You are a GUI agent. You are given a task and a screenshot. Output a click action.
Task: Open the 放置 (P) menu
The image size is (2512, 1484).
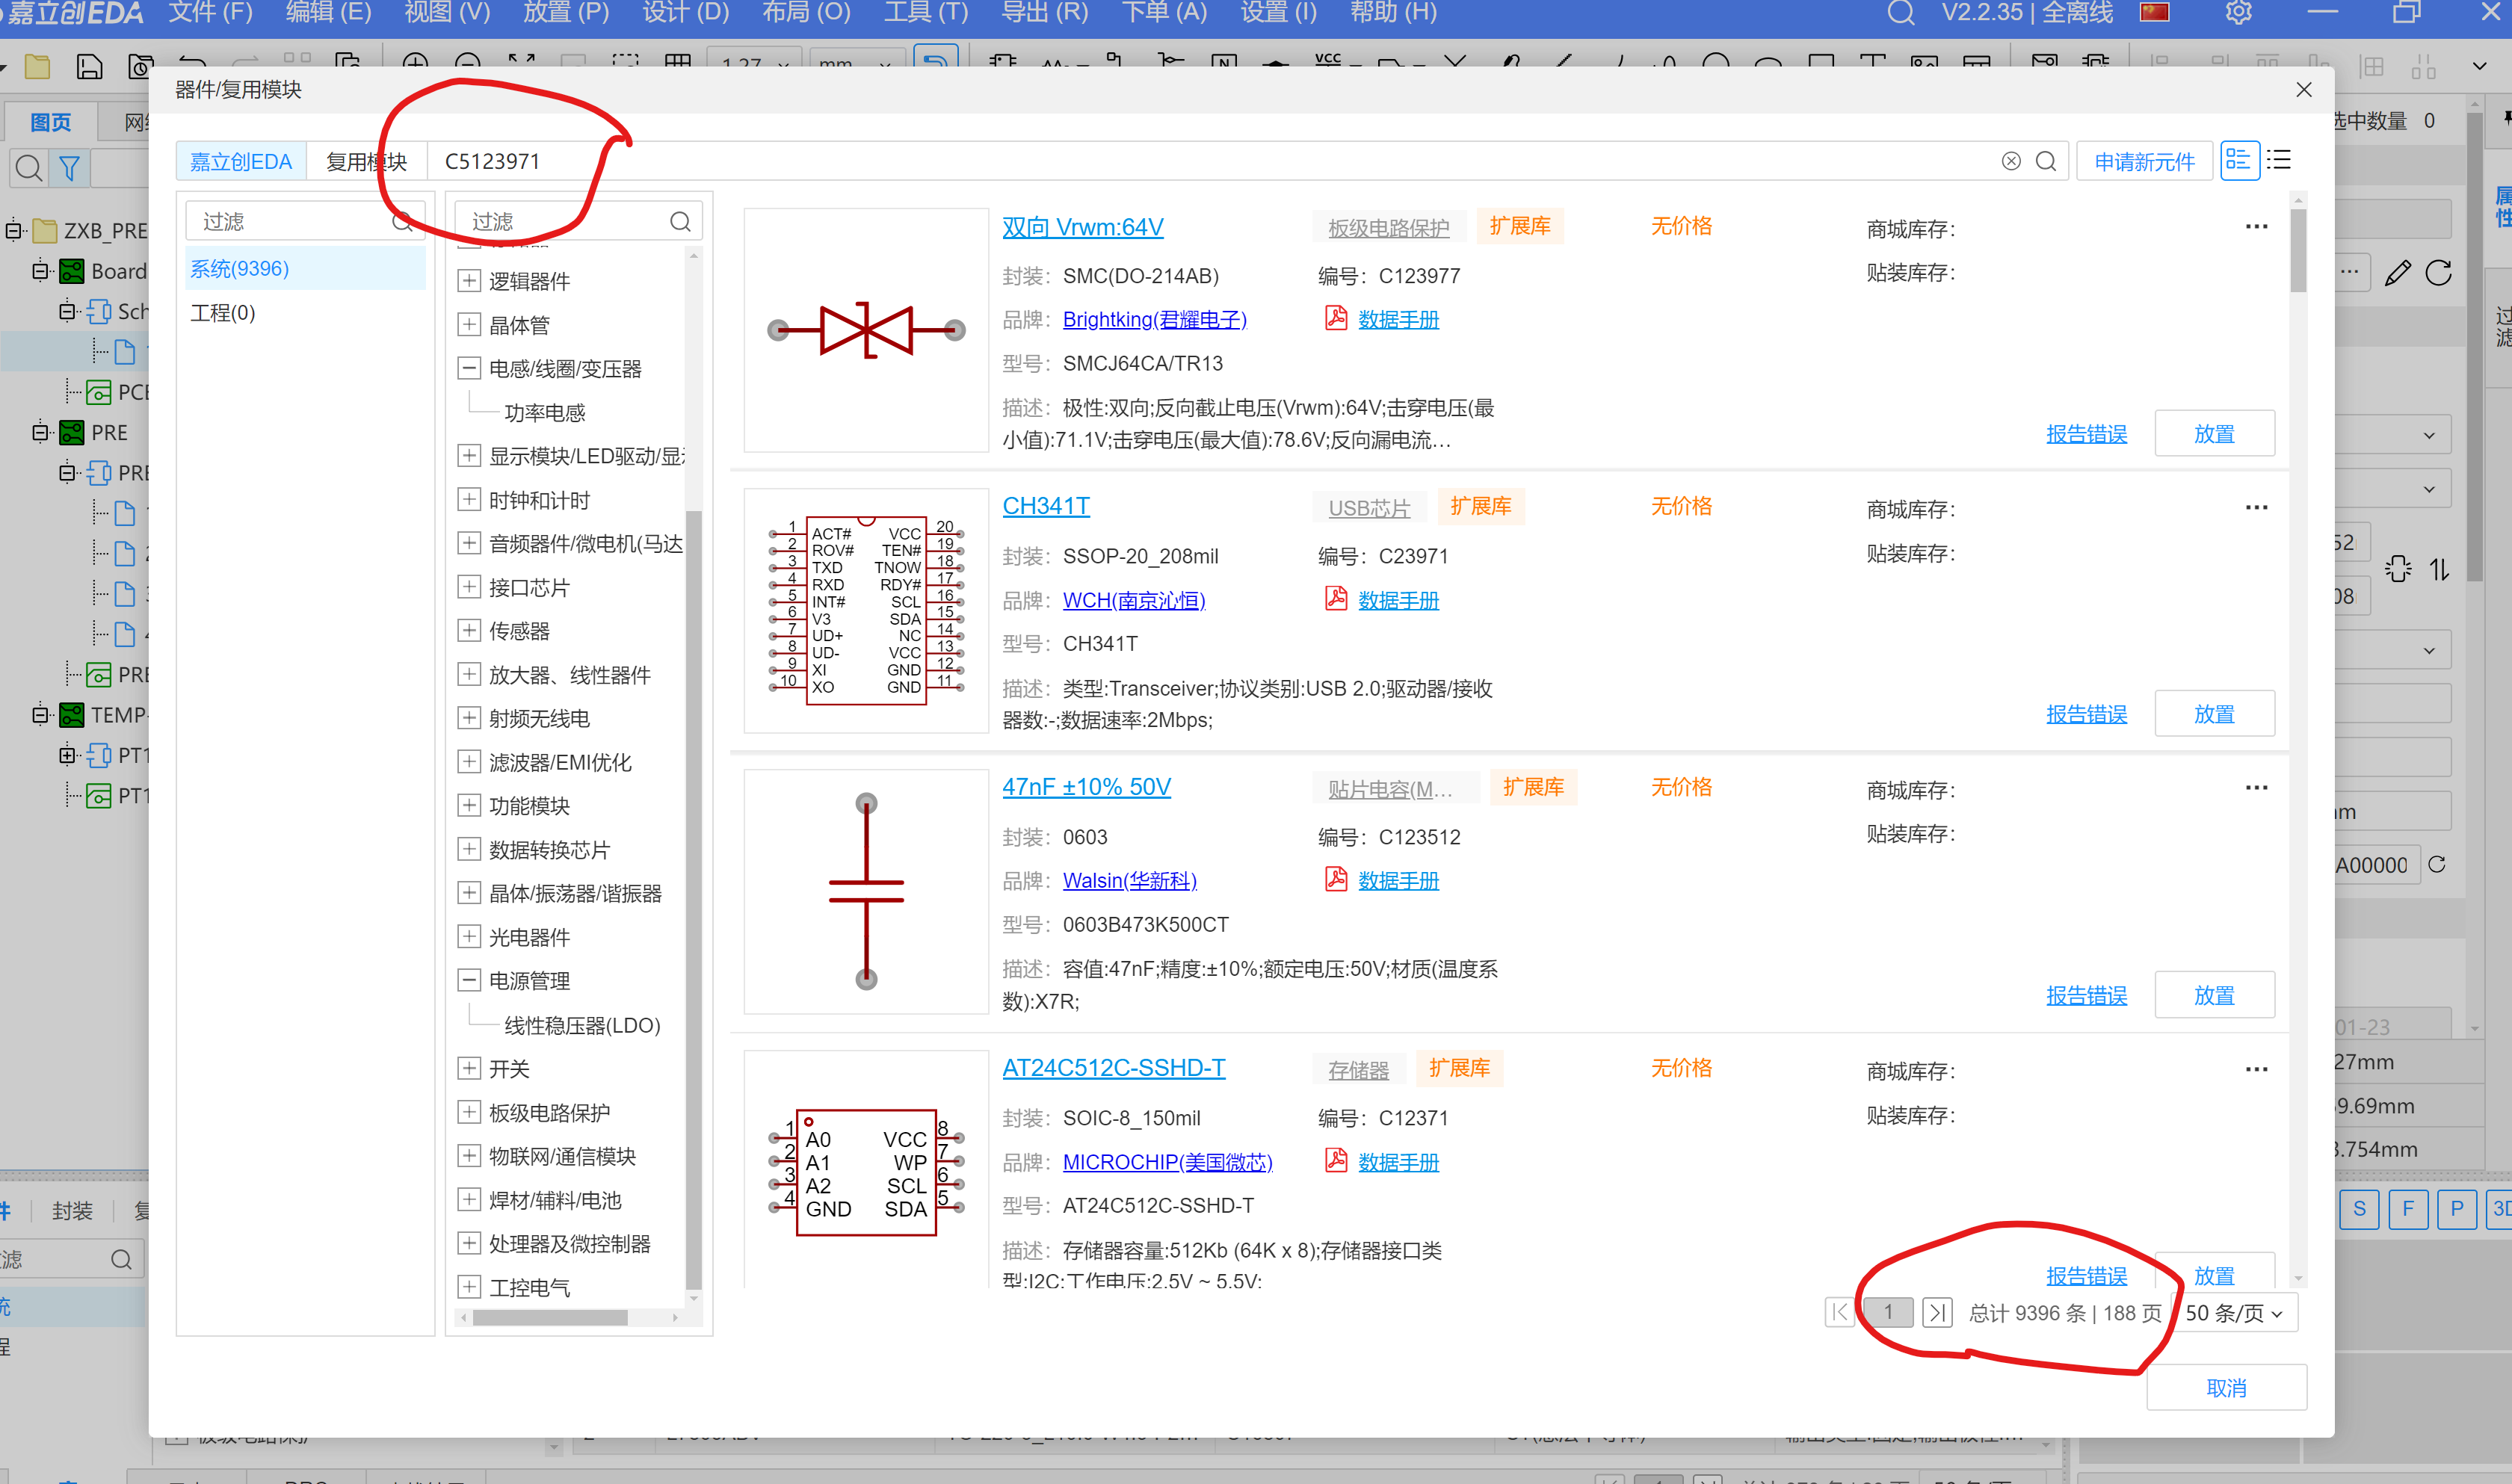click(x=566, y=13)
